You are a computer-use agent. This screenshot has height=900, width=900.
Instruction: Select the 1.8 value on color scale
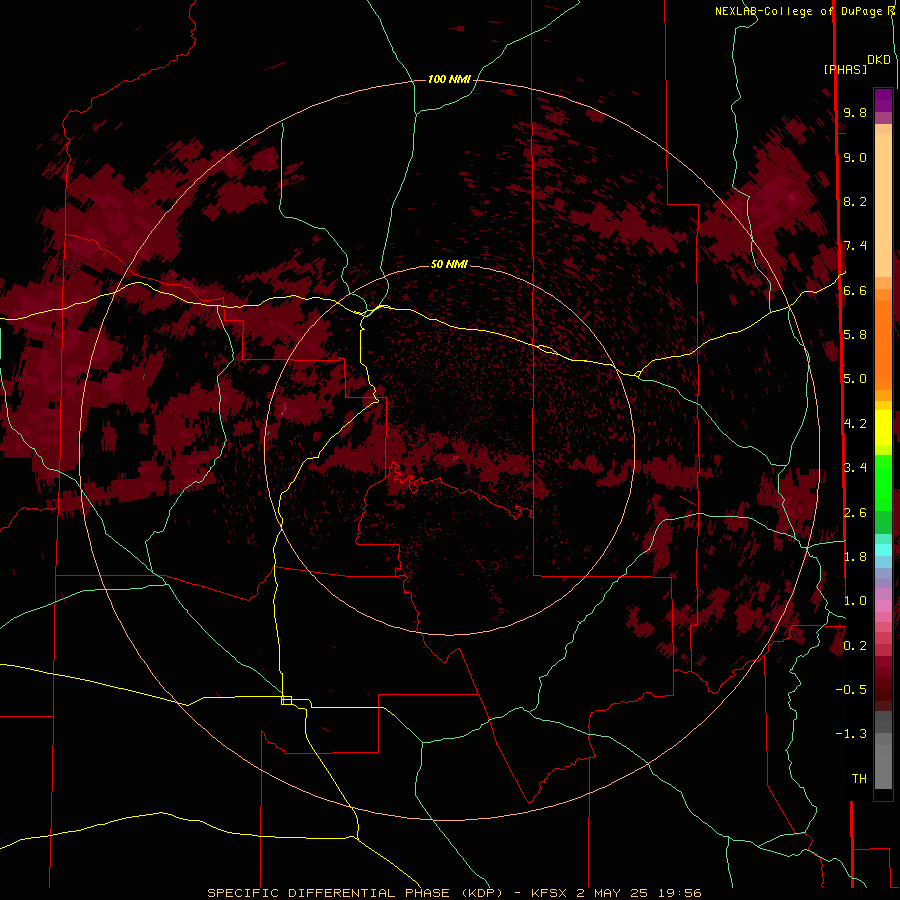click(x=855, y=557)
